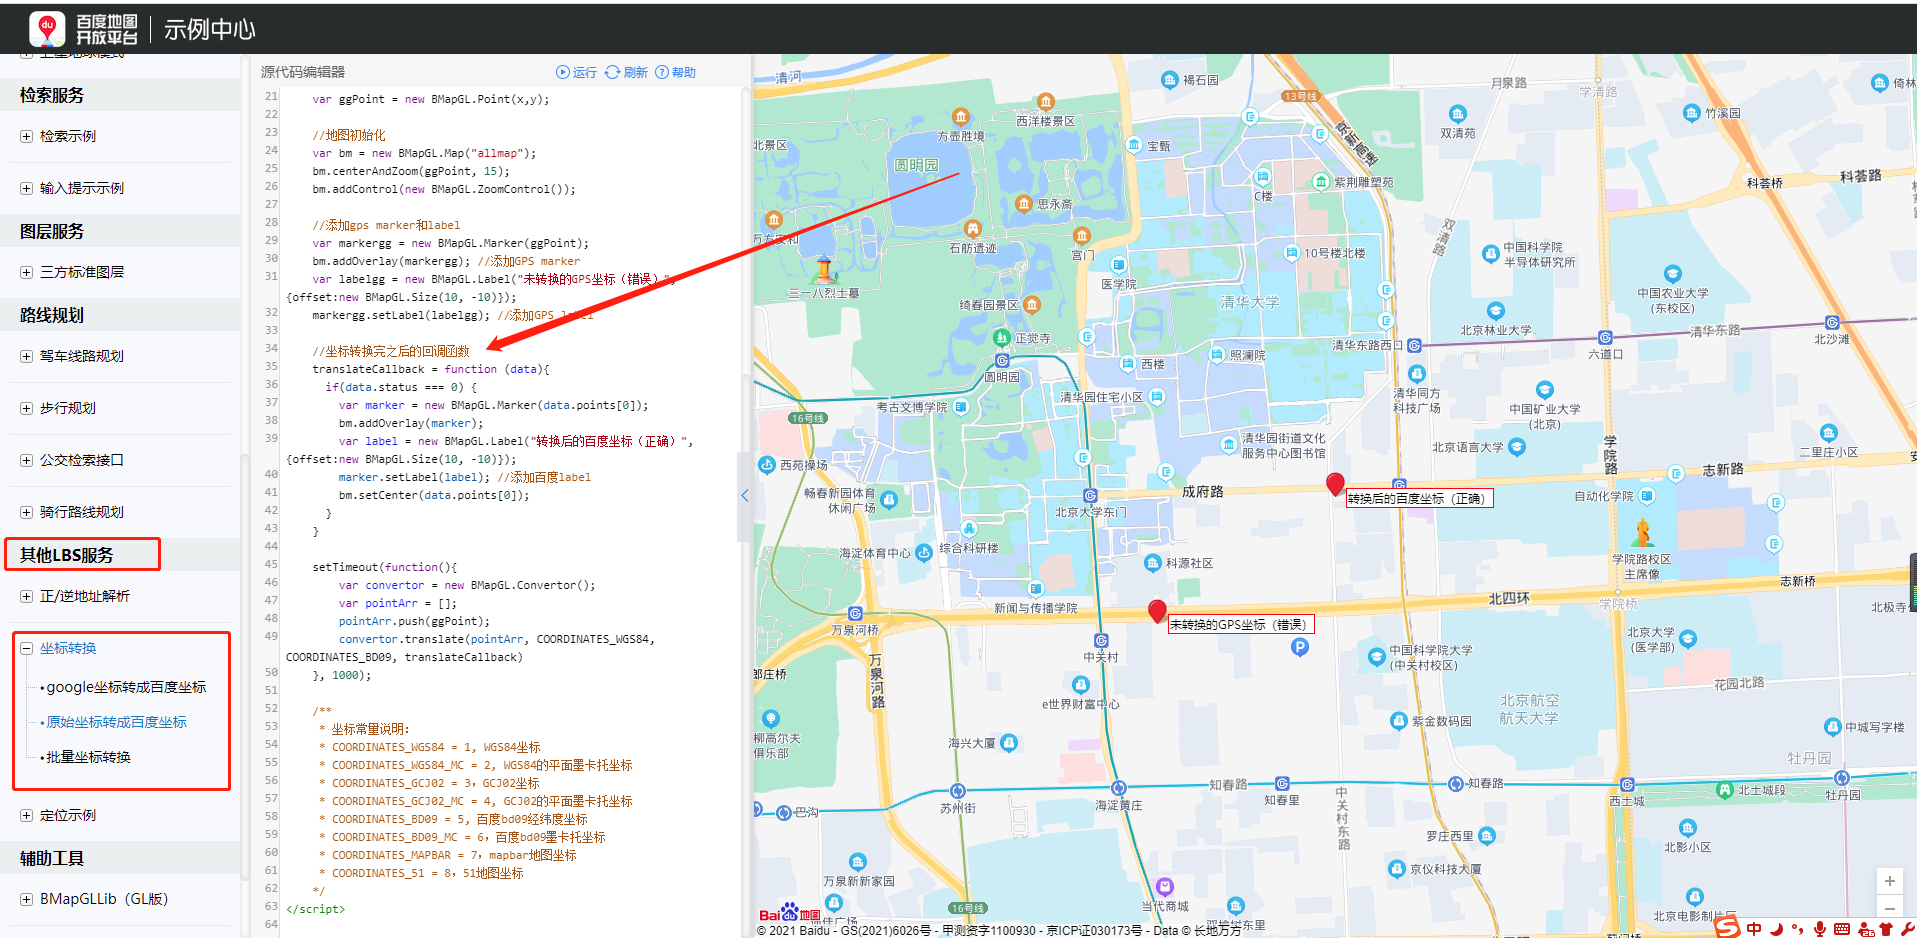Select the 图层服务 section header
1917x938 pixels.
click(x=52, y=231)
